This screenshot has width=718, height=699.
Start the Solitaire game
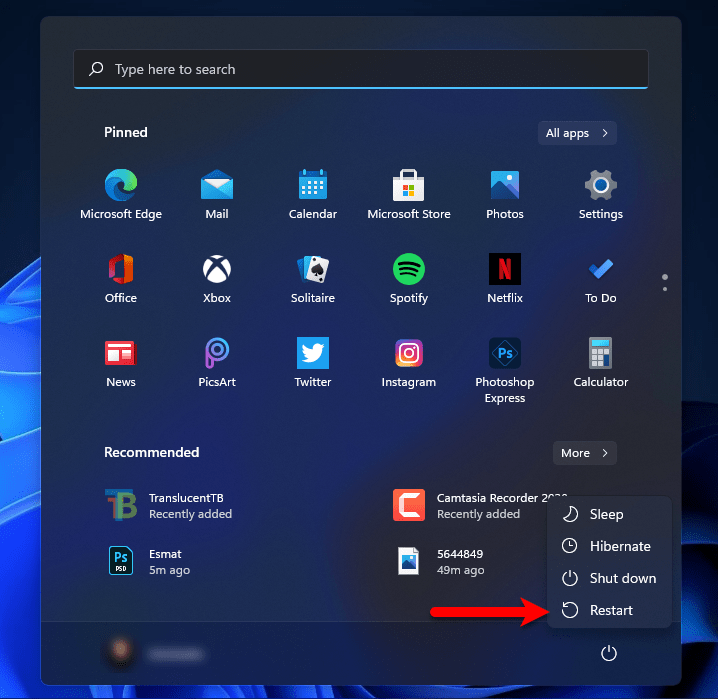click(x=313, y=278)
